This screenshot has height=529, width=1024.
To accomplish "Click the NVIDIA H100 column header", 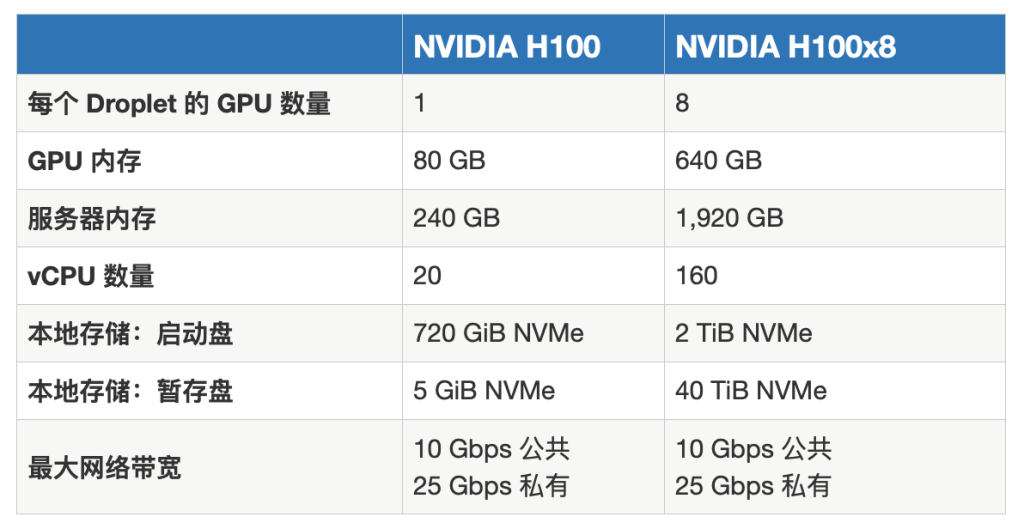I will tap(507, 47).
